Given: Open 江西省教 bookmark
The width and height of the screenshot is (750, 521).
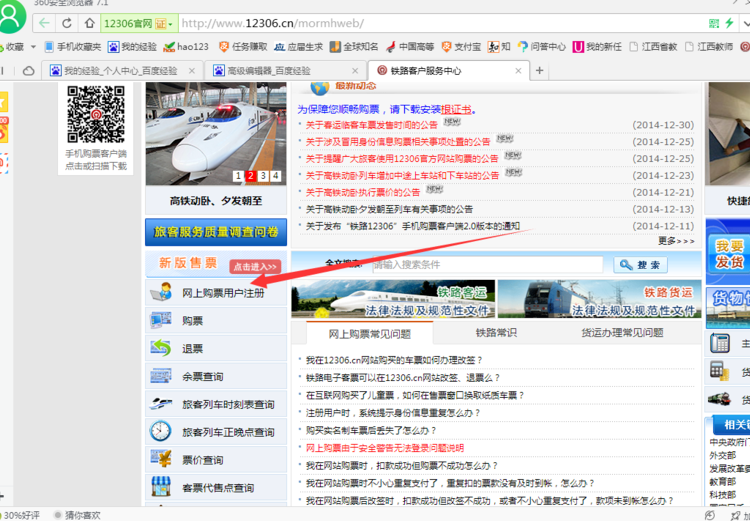Looking at the screenshot, I should (653, 47).
